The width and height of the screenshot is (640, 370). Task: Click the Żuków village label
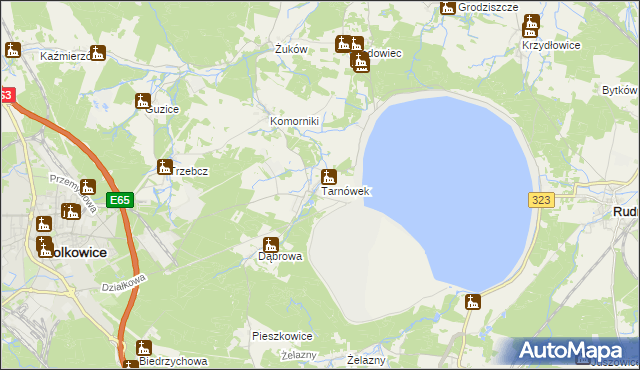coord(291,49)
